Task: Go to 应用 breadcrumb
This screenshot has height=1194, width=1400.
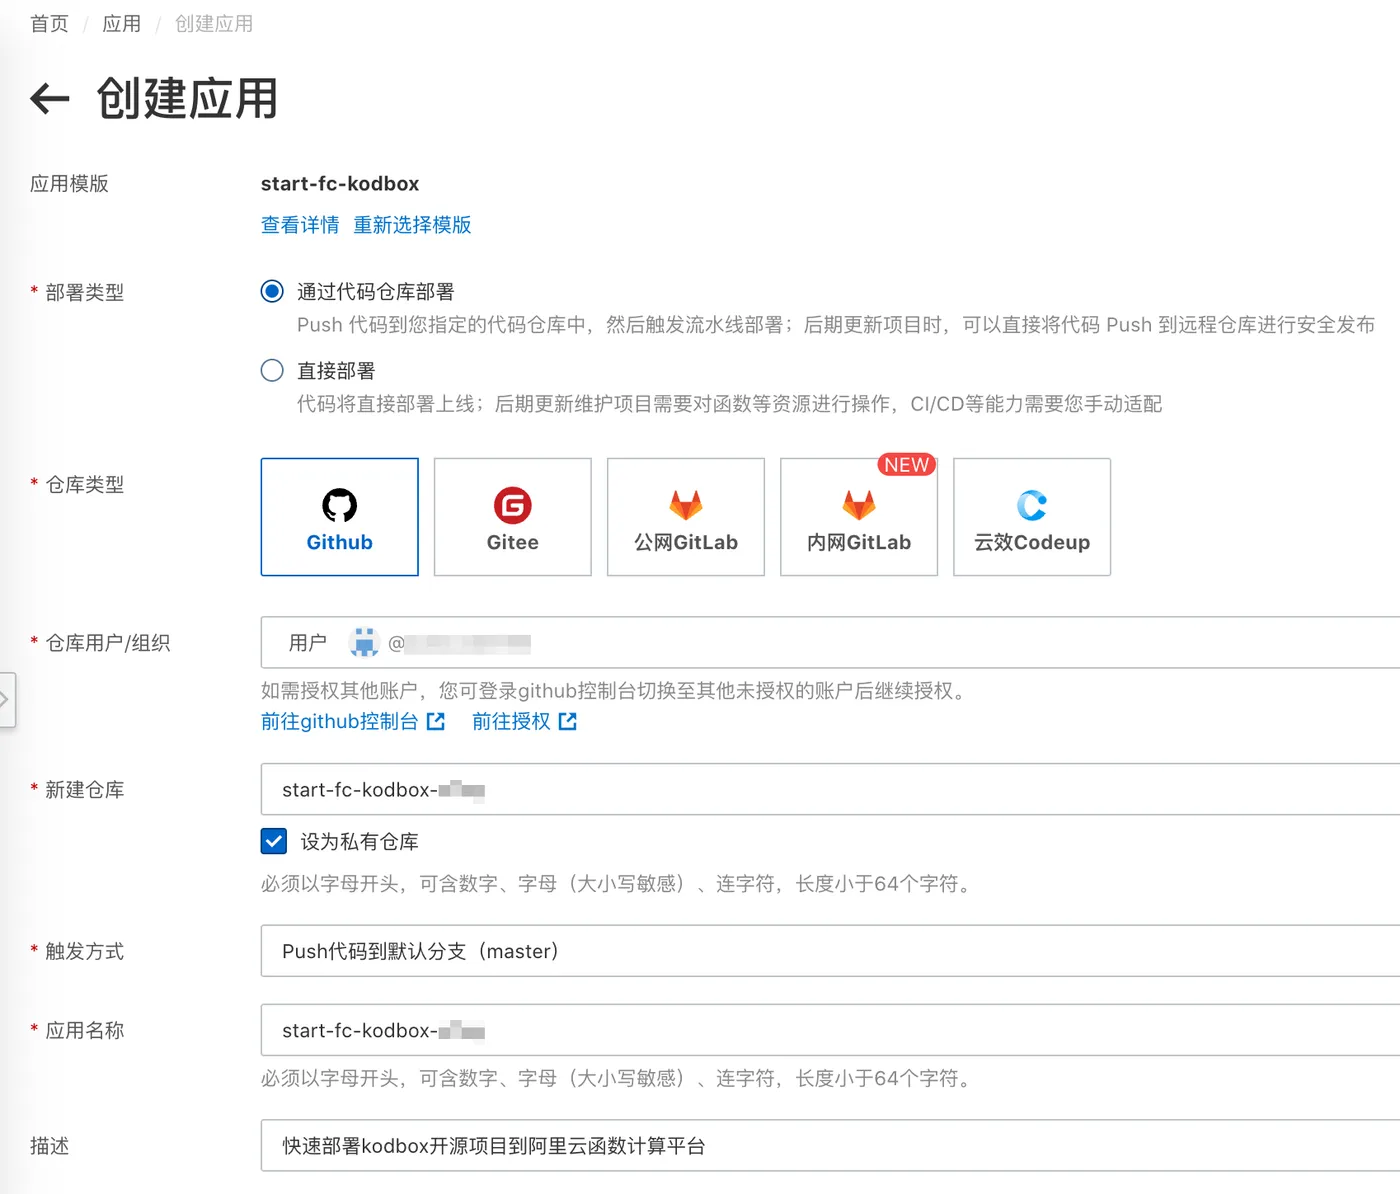Action: pos(121,23)
